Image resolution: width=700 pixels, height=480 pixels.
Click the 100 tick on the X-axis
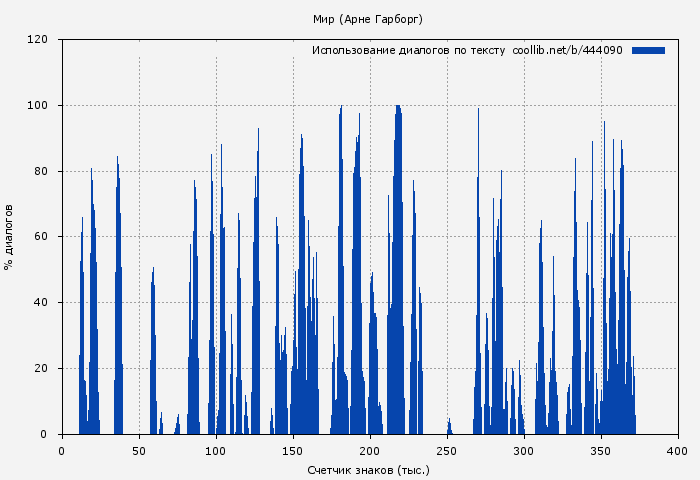click(216, 451)
